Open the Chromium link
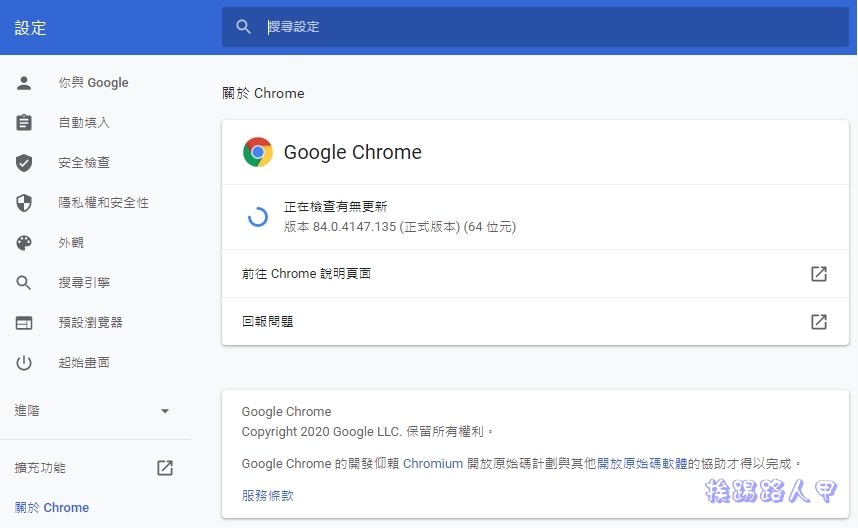The image size is (858, 528). (433, 463)
